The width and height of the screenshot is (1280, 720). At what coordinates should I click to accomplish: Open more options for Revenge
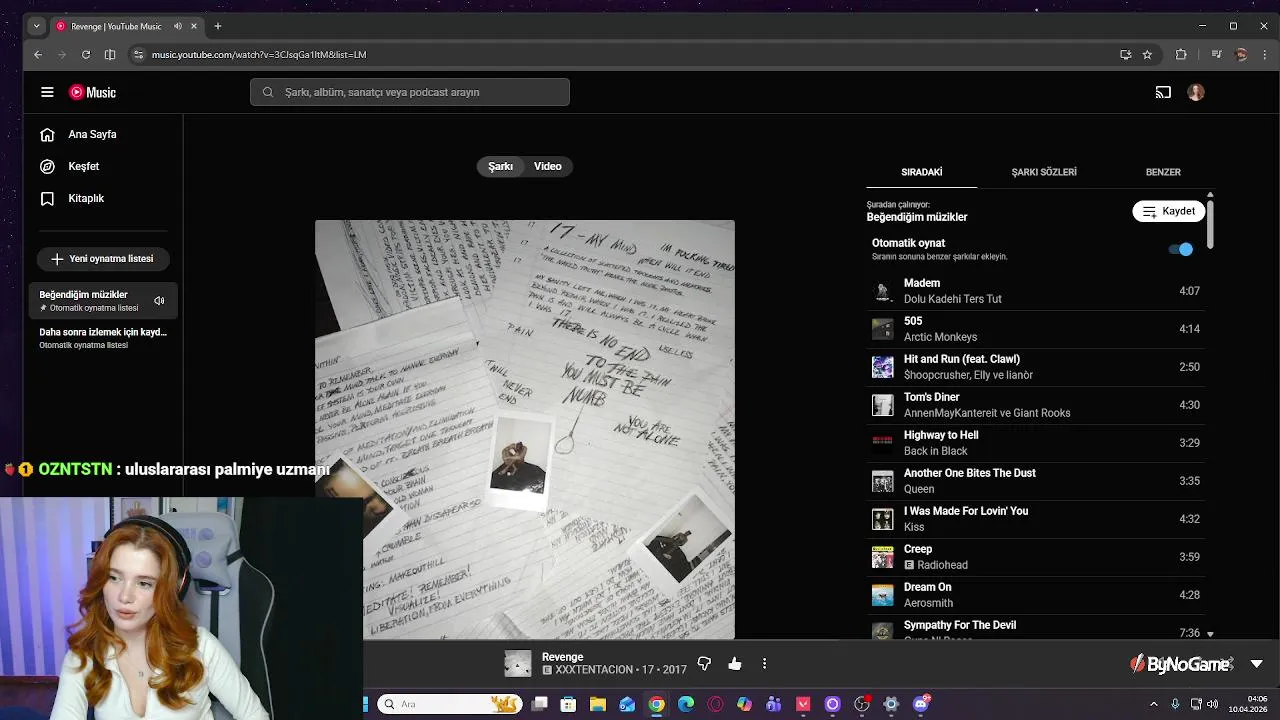coord(764,663)
